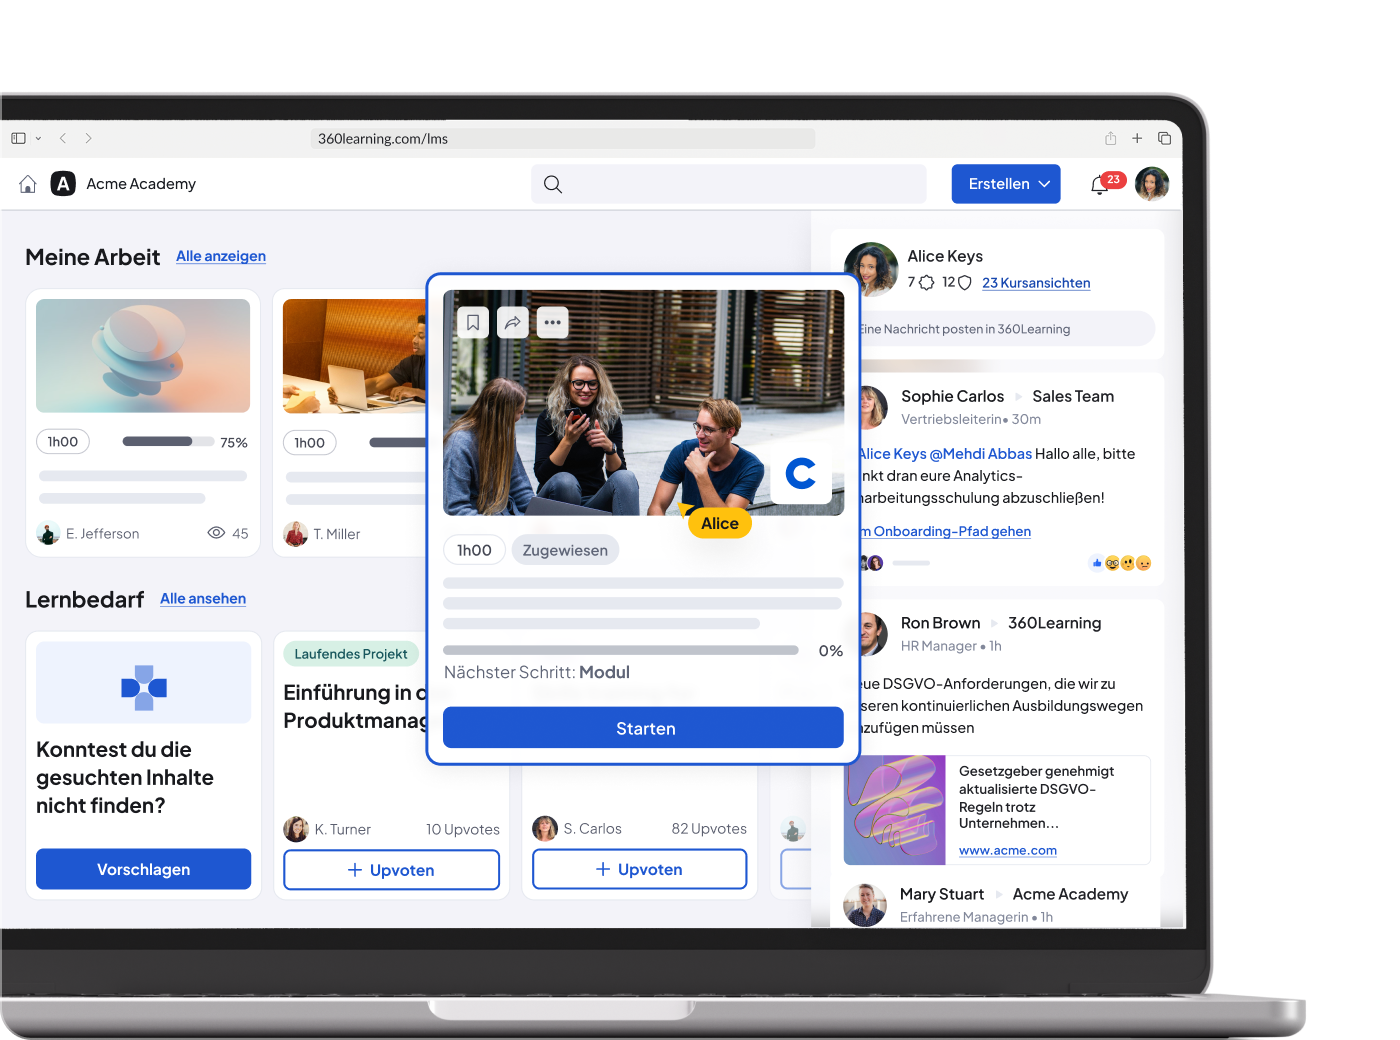Expand the browser sidebar dropdown arrow
The image size is (1400, 1040).
37,138
